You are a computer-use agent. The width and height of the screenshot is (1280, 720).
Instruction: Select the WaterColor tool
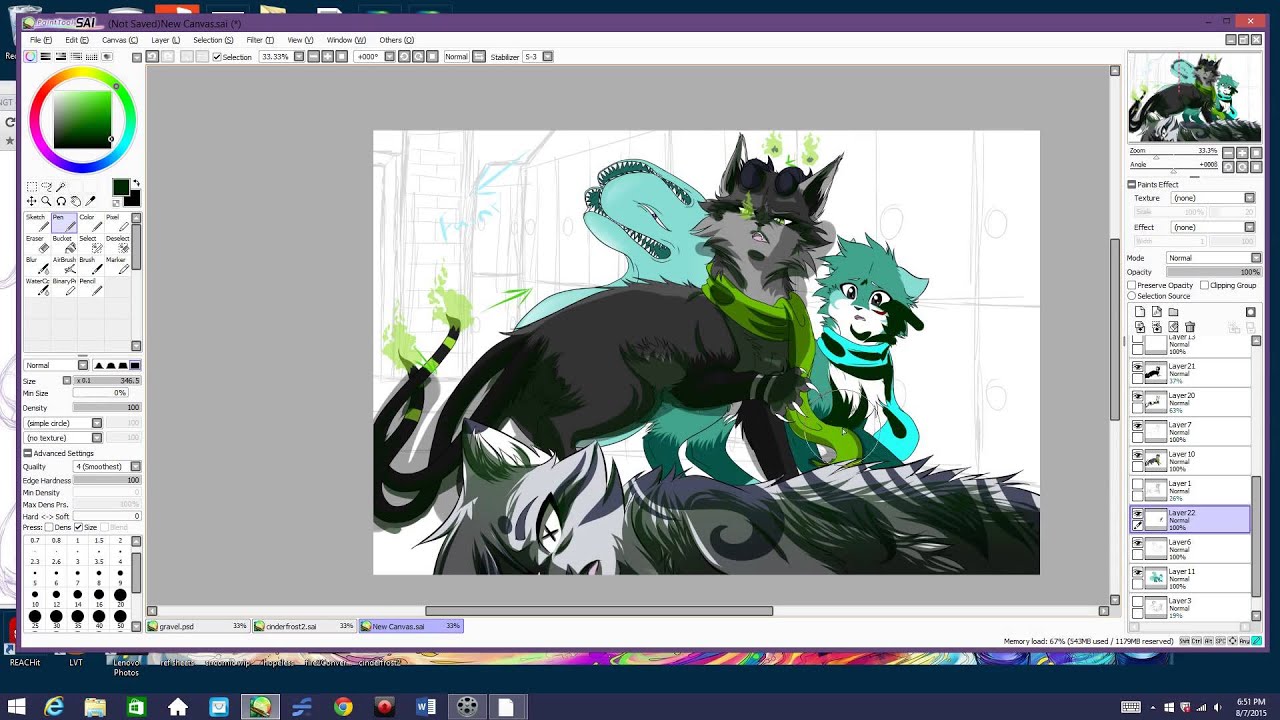point(37,287)
